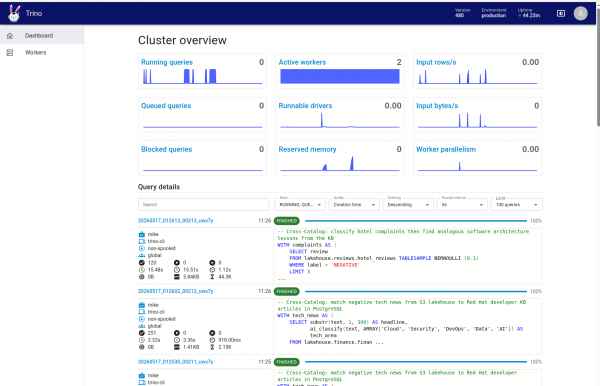Click progress bar of query 00213
600x386 pixels.
[416, 221]
